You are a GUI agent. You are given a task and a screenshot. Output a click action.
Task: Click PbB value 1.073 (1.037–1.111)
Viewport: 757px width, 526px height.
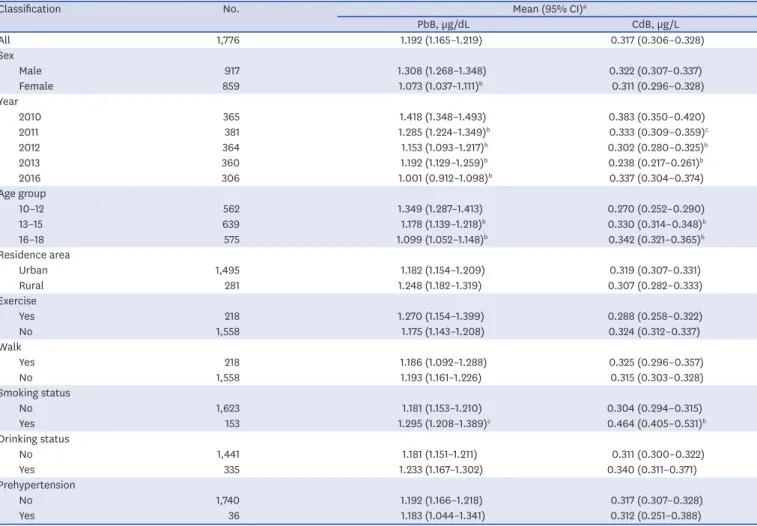[x=440, y=86]
